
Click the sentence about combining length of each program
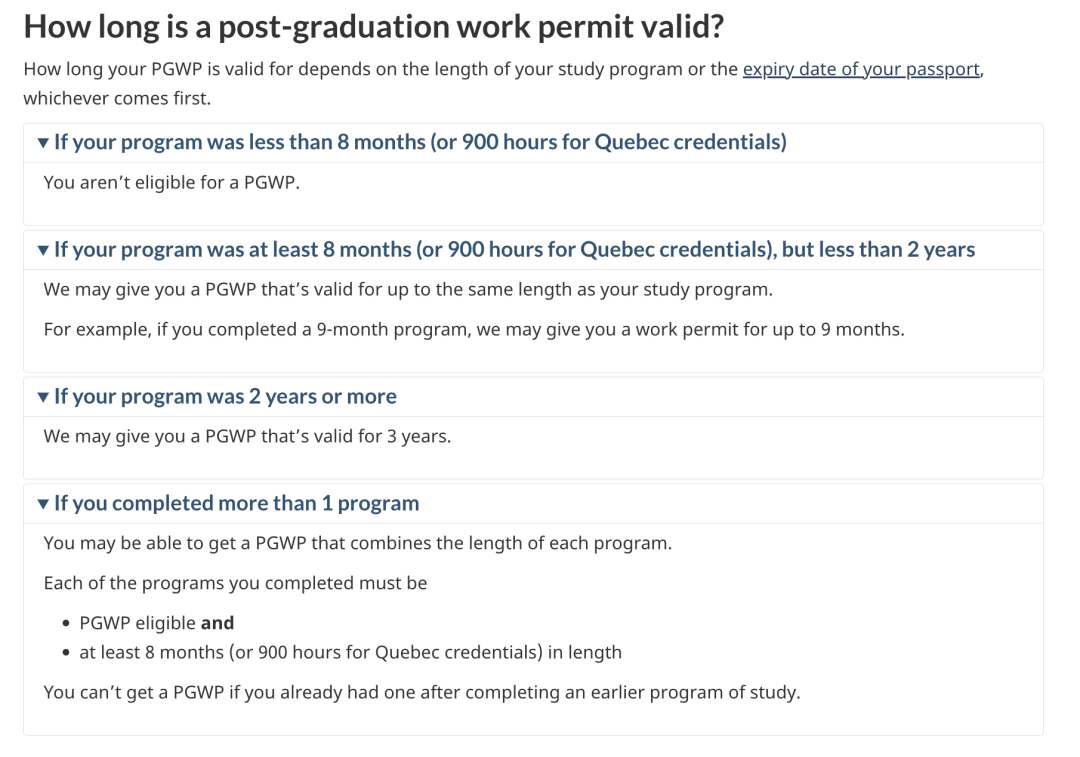(x=357, y=544)
